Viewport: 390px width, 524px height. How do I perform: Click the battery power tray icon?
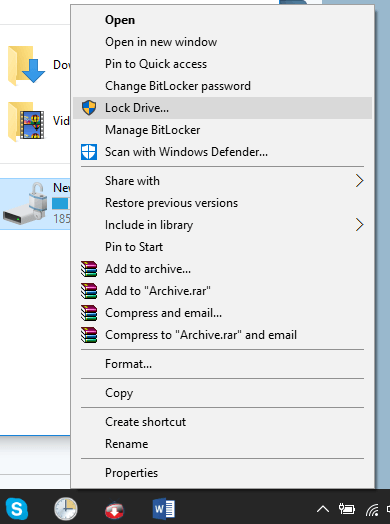click(347, 509)
